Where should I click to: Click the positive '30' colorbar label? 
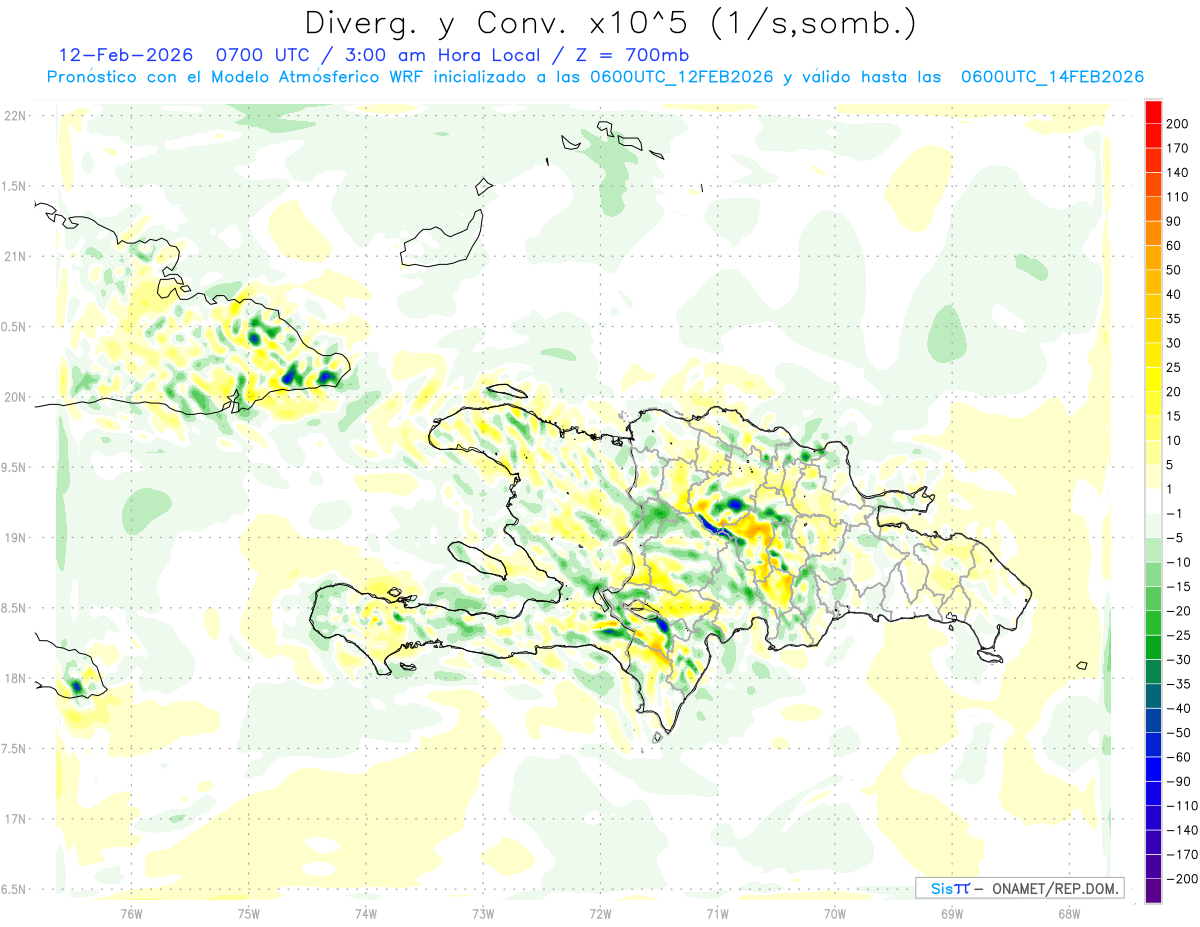[1174, 343]
